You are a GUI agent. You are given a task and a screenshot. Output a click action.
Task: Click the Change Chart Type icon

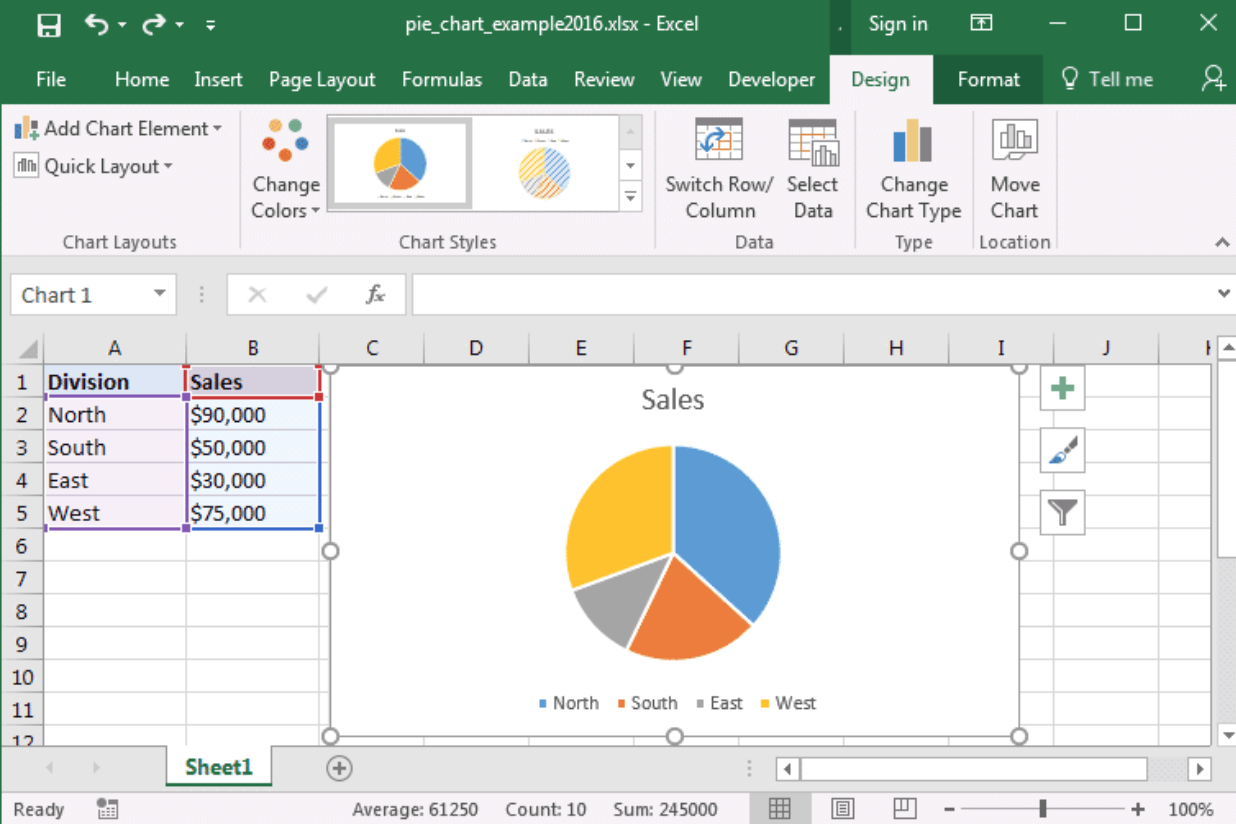pyautogui.click(x=913, y=142)
